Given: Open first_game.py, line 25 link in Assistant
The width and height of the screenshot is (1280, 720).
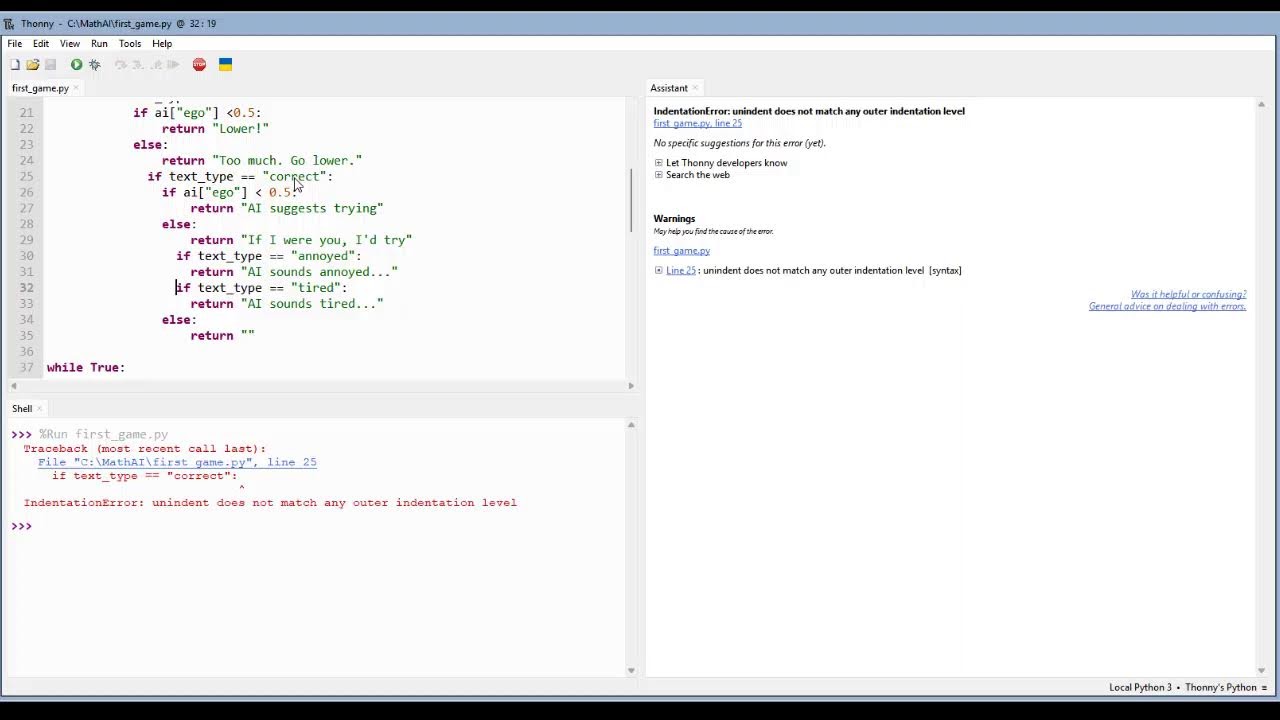Looking at the screenshot, I should [x=698, y=123].
